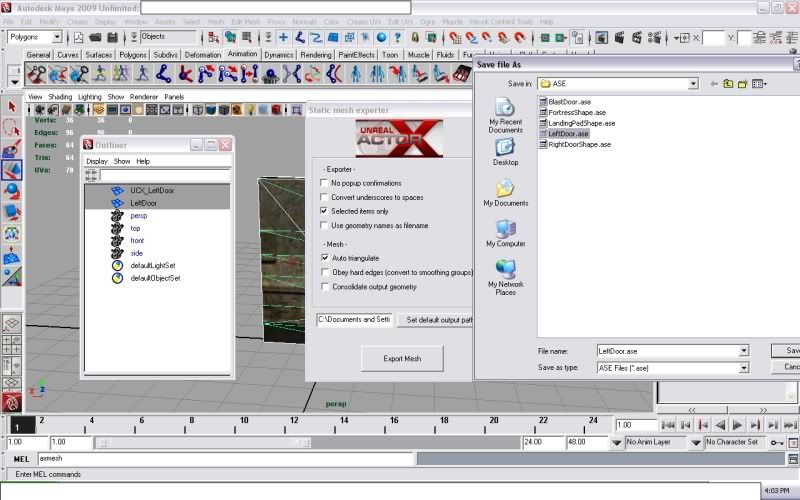Expand the Save in folder dropdown

tap(692, 84)
